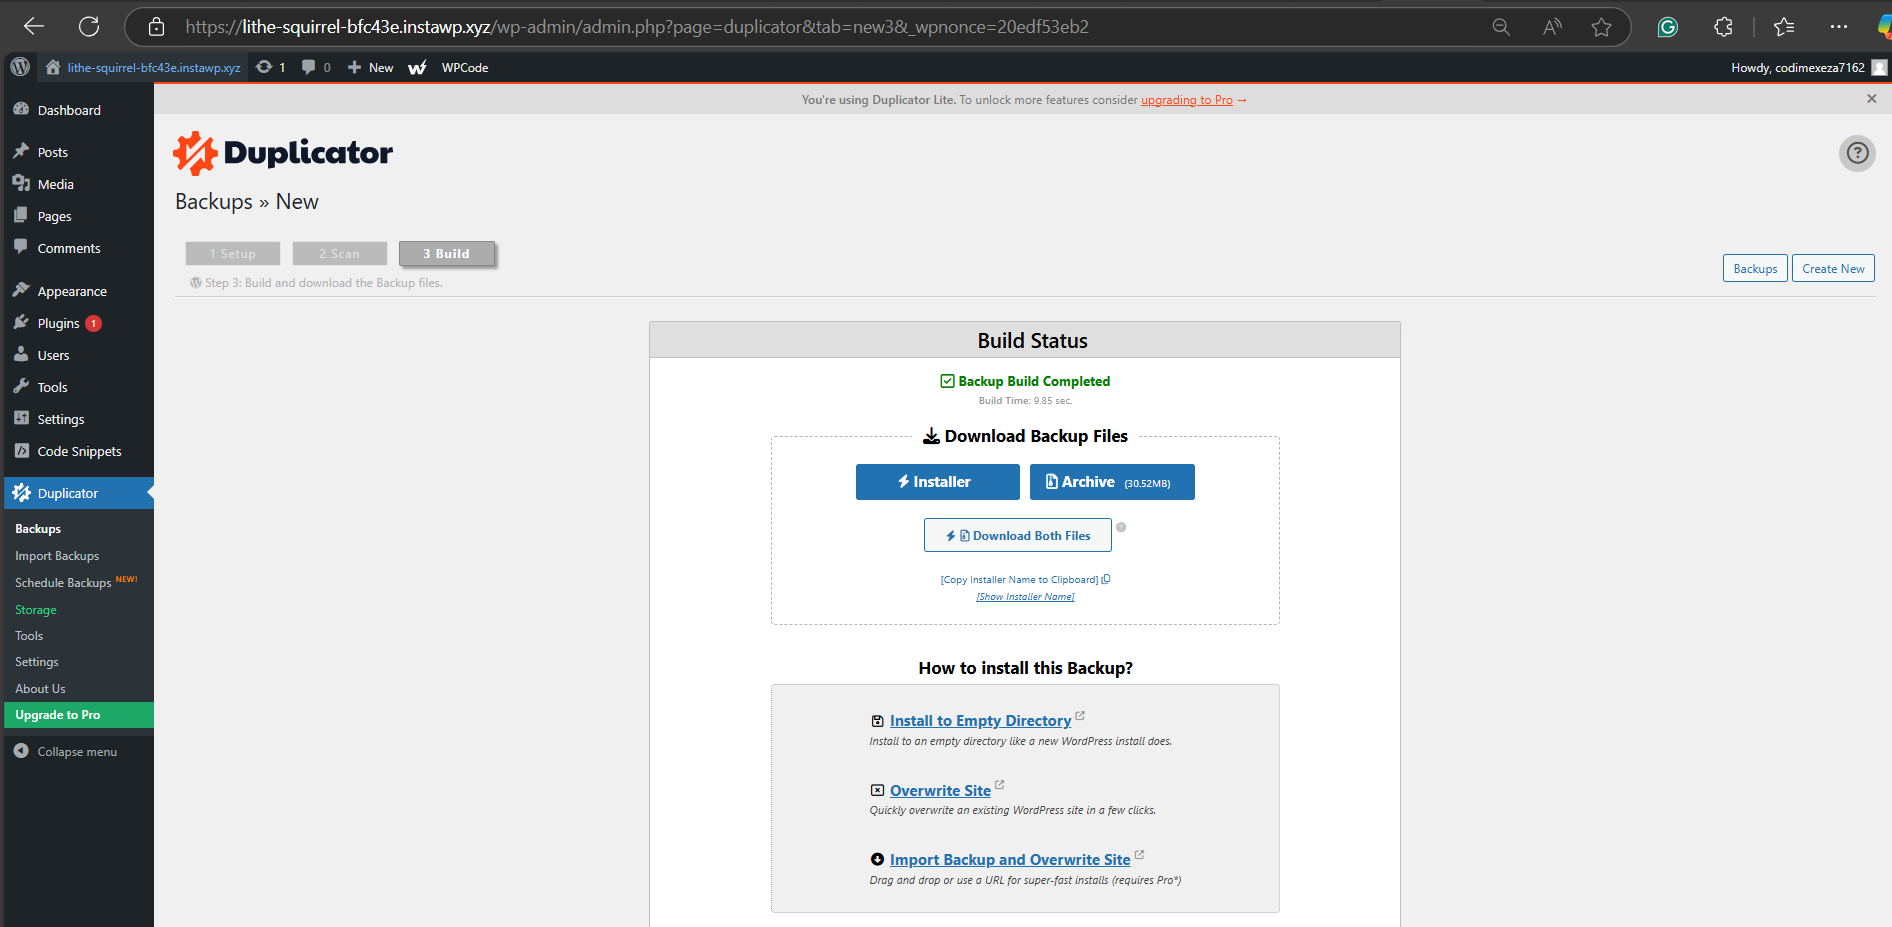Click Show Installer Name link
This screenshot has height=927, width=1892.
click(x=1025, y=597)
